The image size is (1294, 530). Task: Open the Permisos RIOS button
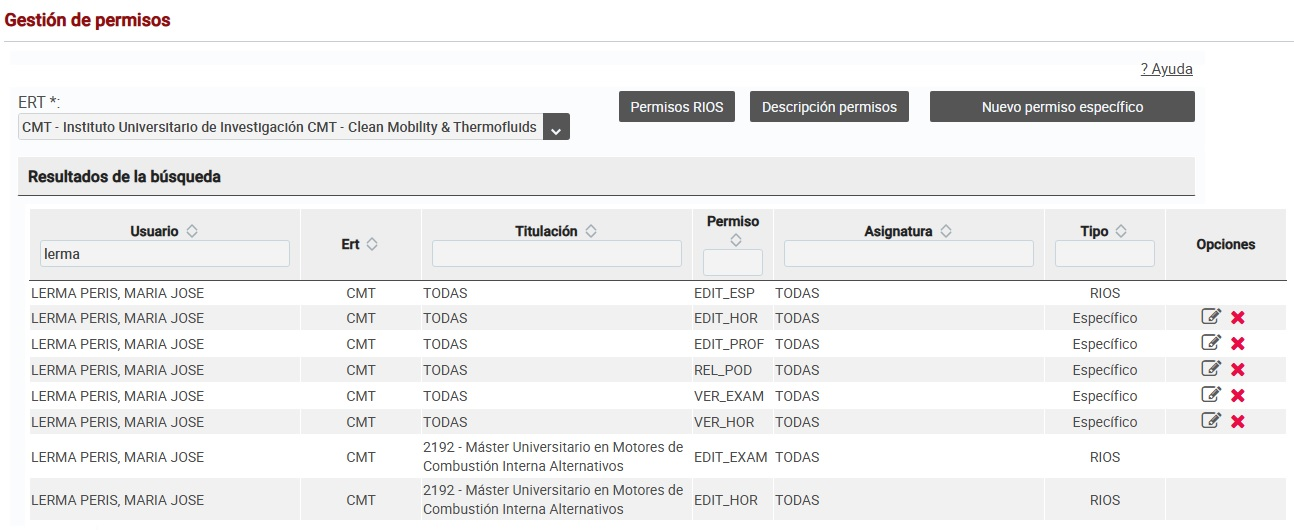(677, 107)
